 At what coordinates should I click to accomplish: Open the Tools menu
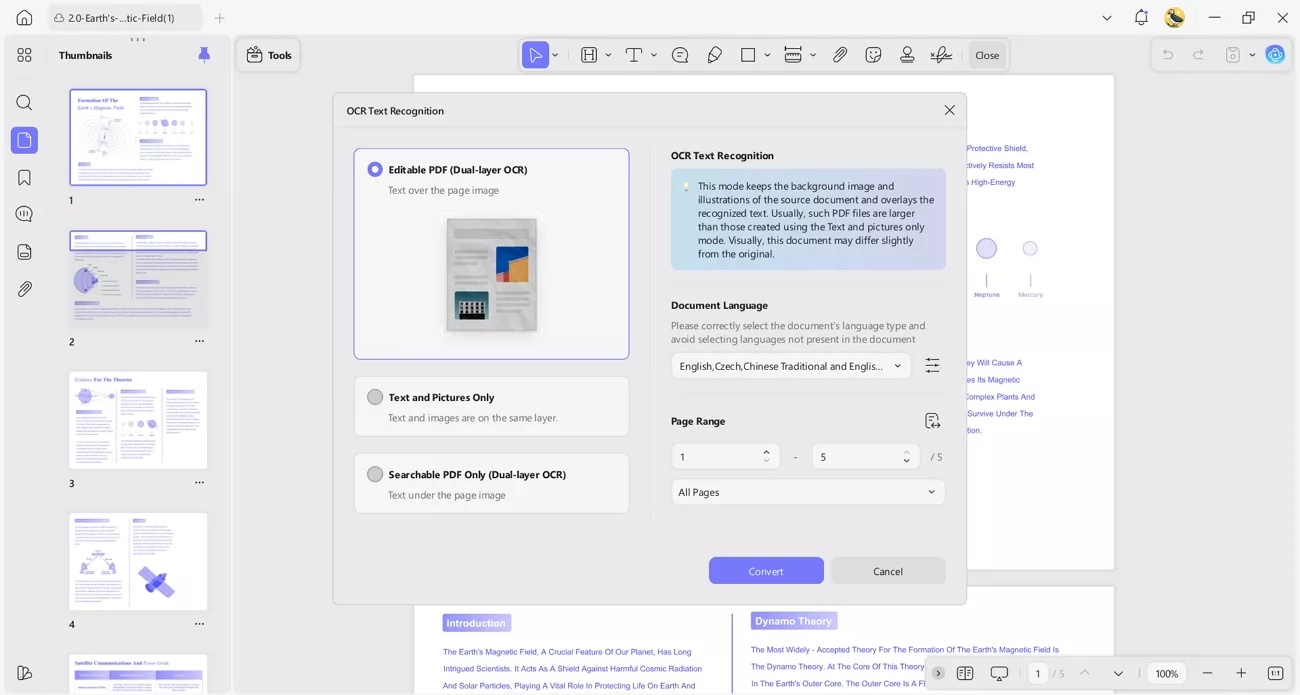(268, 55)
